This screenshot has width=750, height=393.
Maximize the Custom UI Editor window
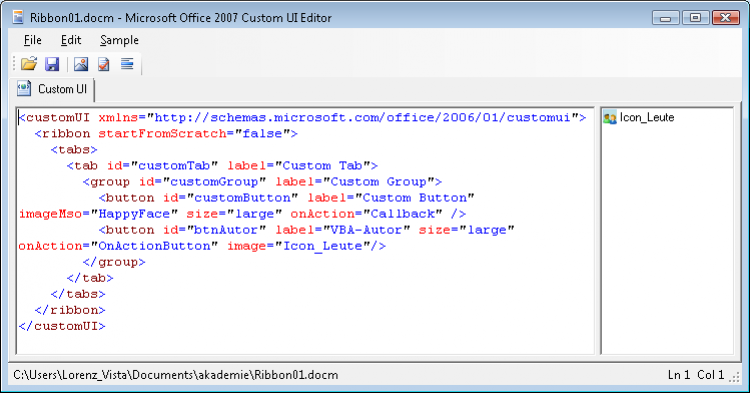tap(695, 18)
